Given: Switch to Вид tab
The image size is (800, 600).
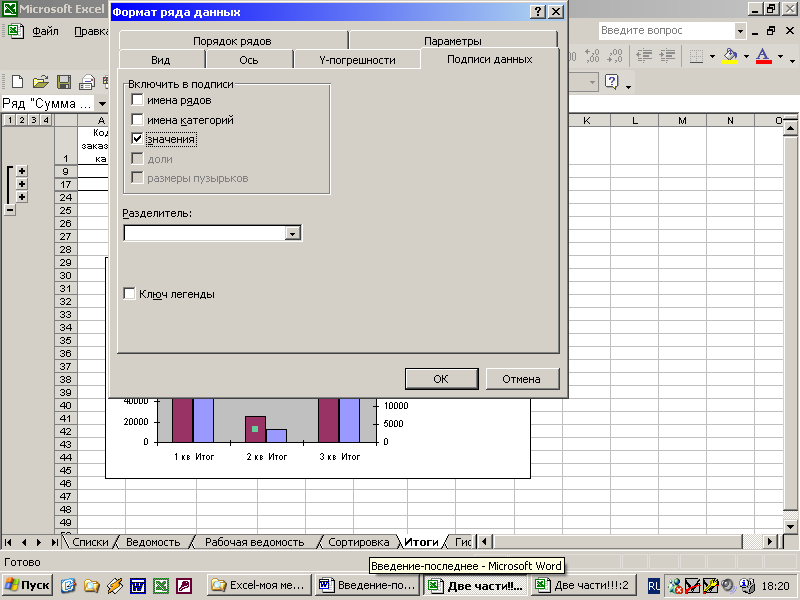Looking at the screenshot, I should 161,60.
